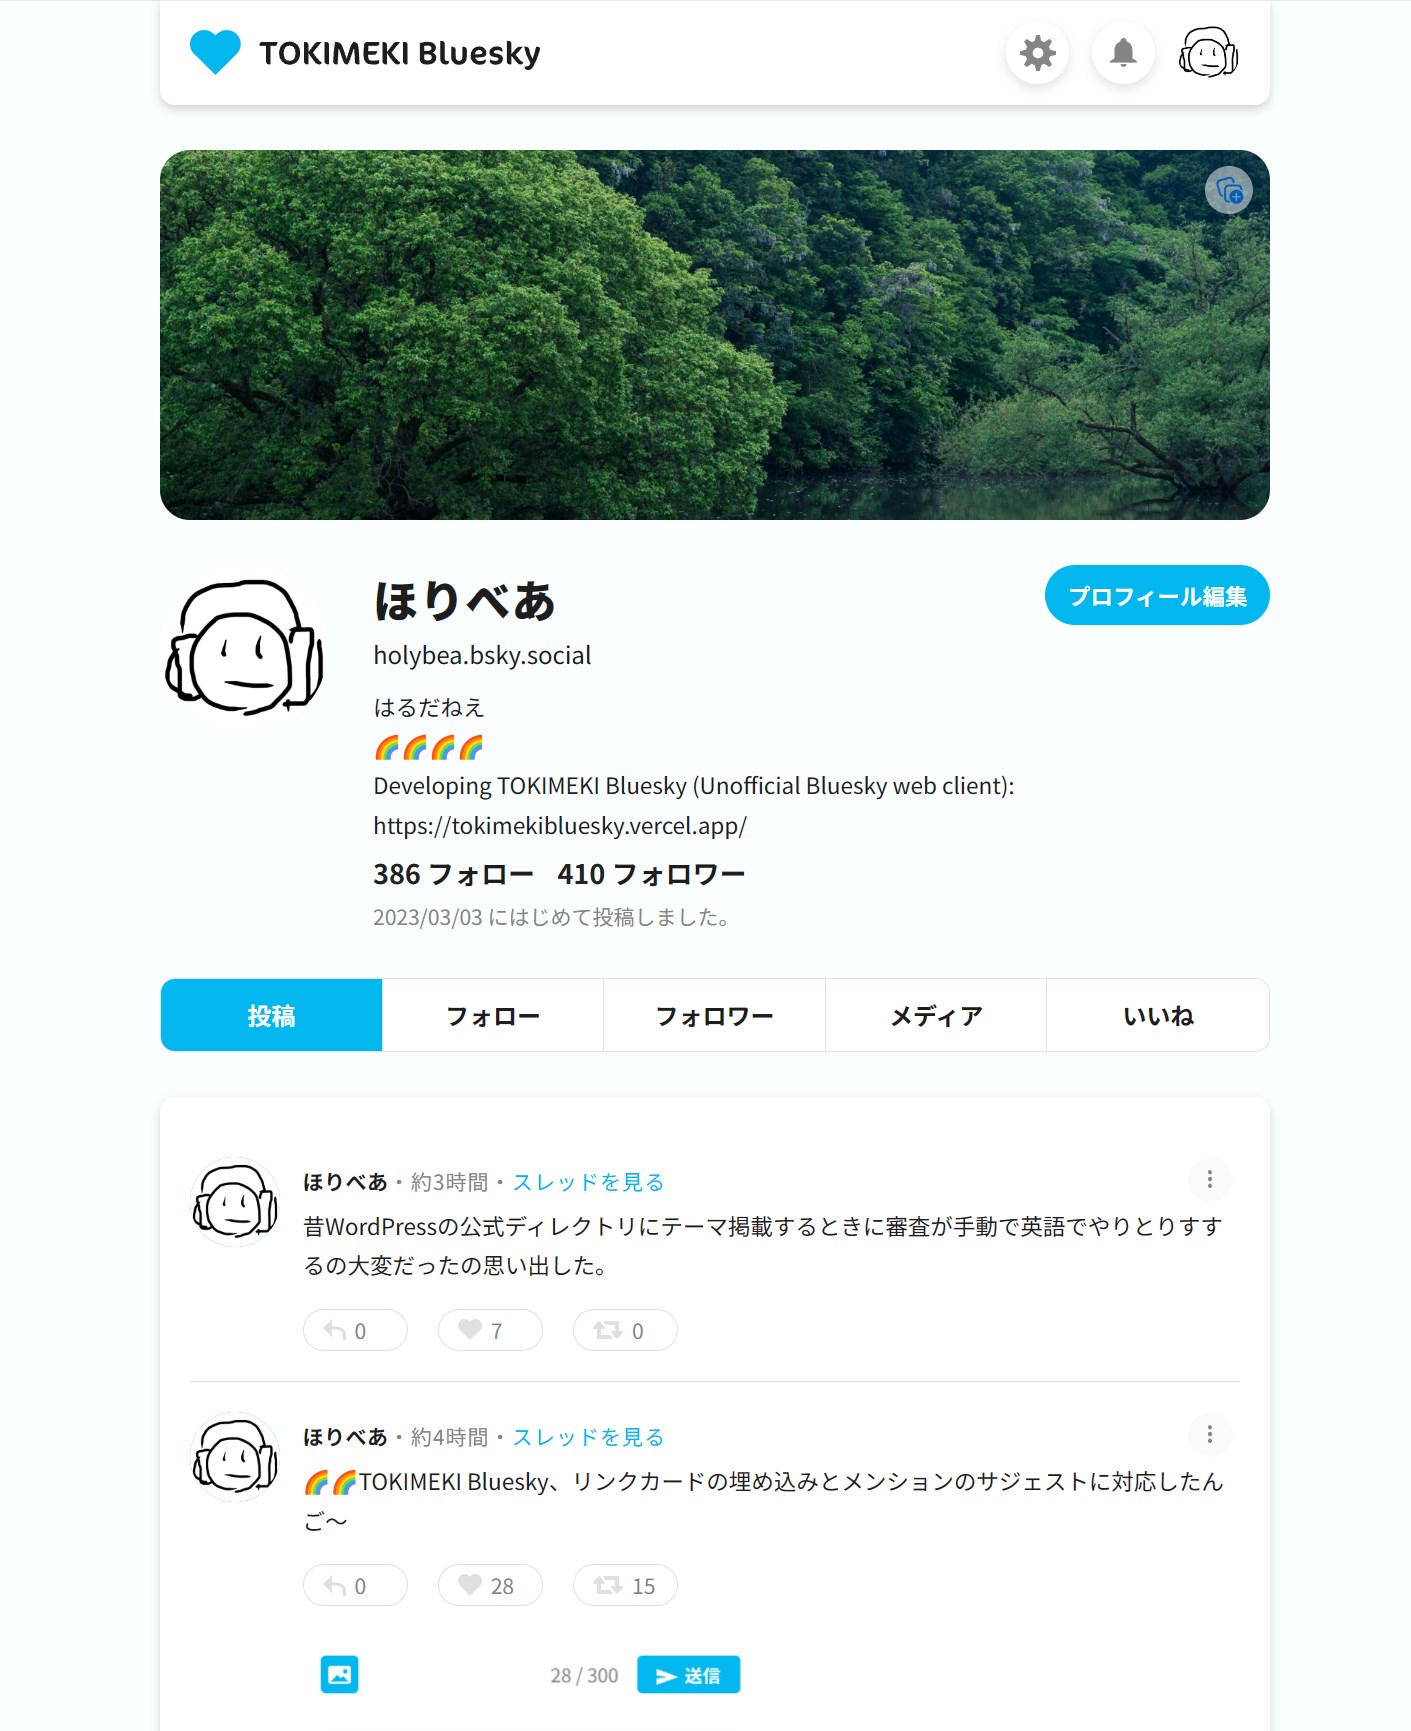Click the banner image change icon
Viewport: 1411px width, 1731px height.
click(1229, 190)
